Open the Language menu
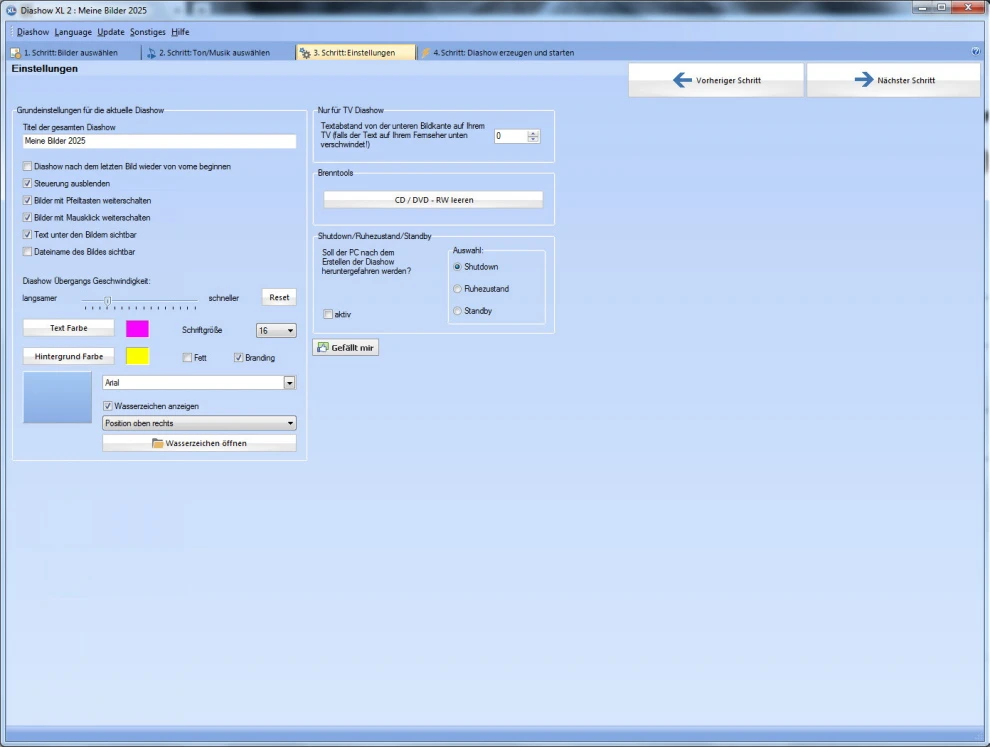This screenshot has height=747, width=990. 73,32
